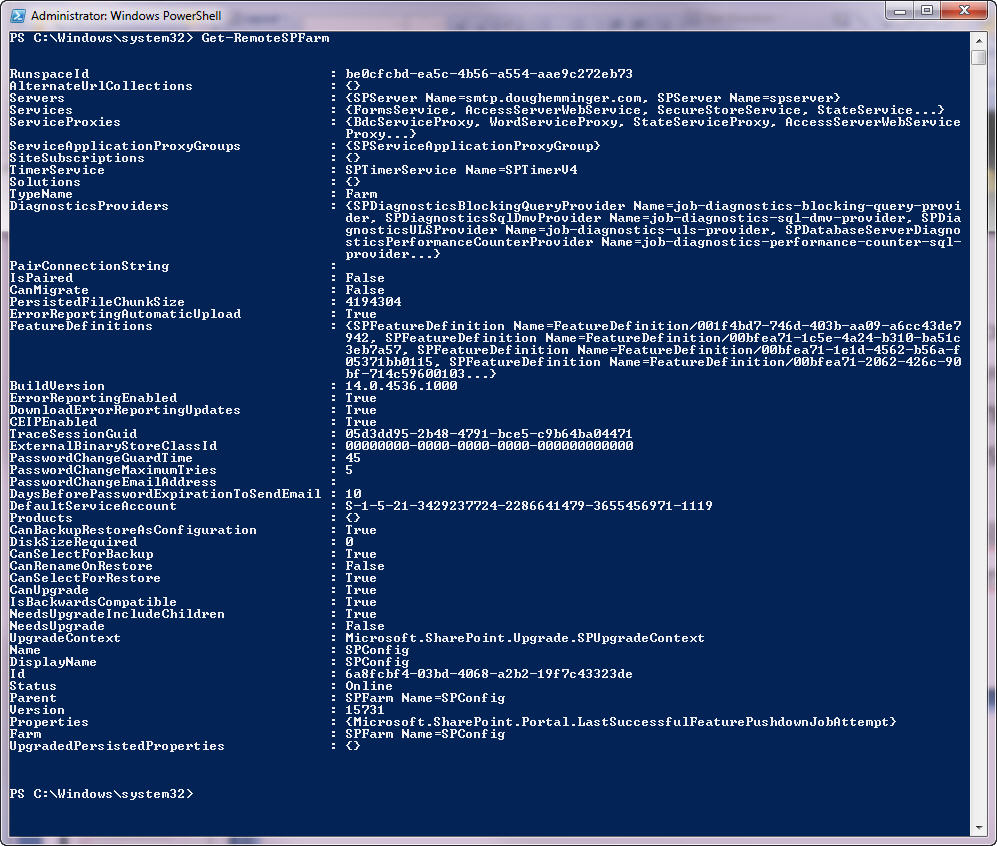Click the TypeName value Farm
Screen dimensions: 997x846
361,194
